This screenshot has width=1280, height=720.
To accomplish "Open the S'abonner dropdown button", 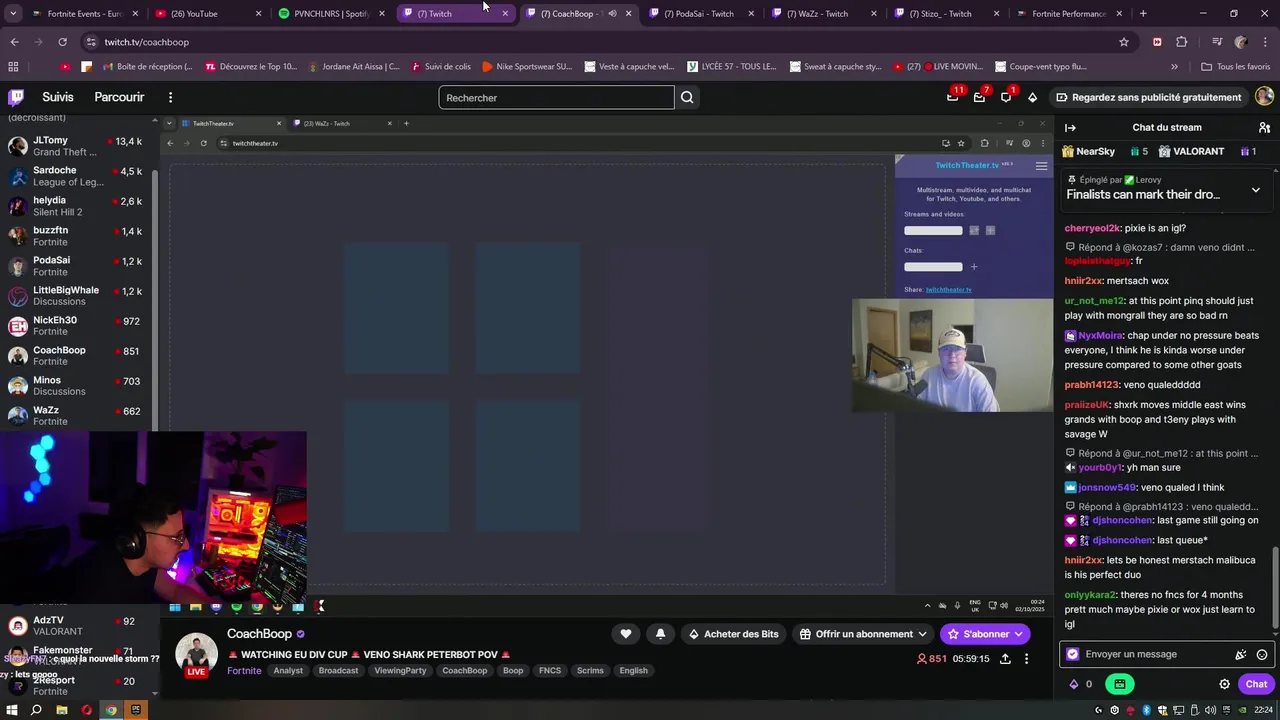I will 984,634.
